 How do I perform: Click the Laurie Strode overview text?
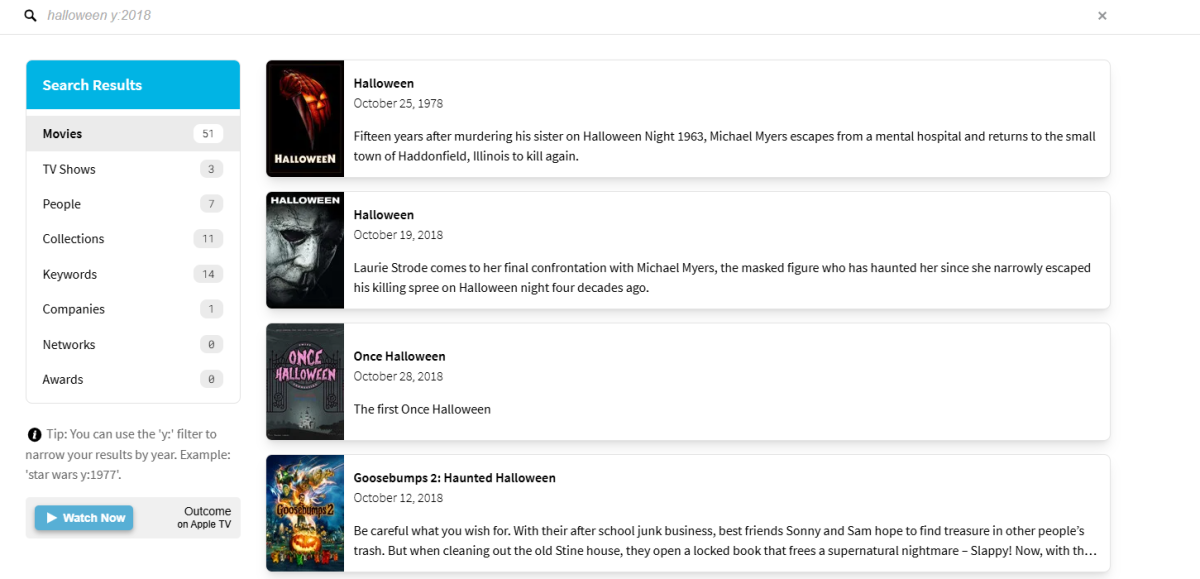point(722,278)
